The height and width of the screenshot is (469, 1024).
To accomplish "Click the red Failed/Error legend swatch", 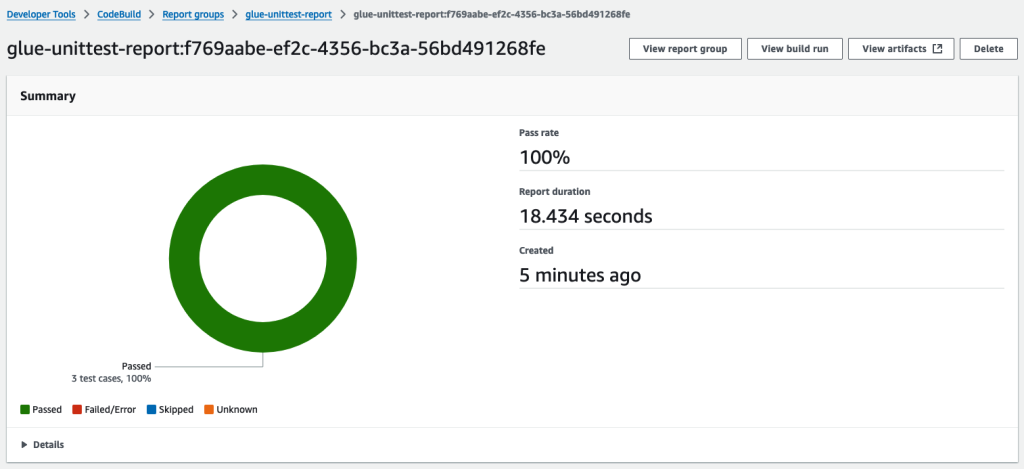I will coord(77,410).
